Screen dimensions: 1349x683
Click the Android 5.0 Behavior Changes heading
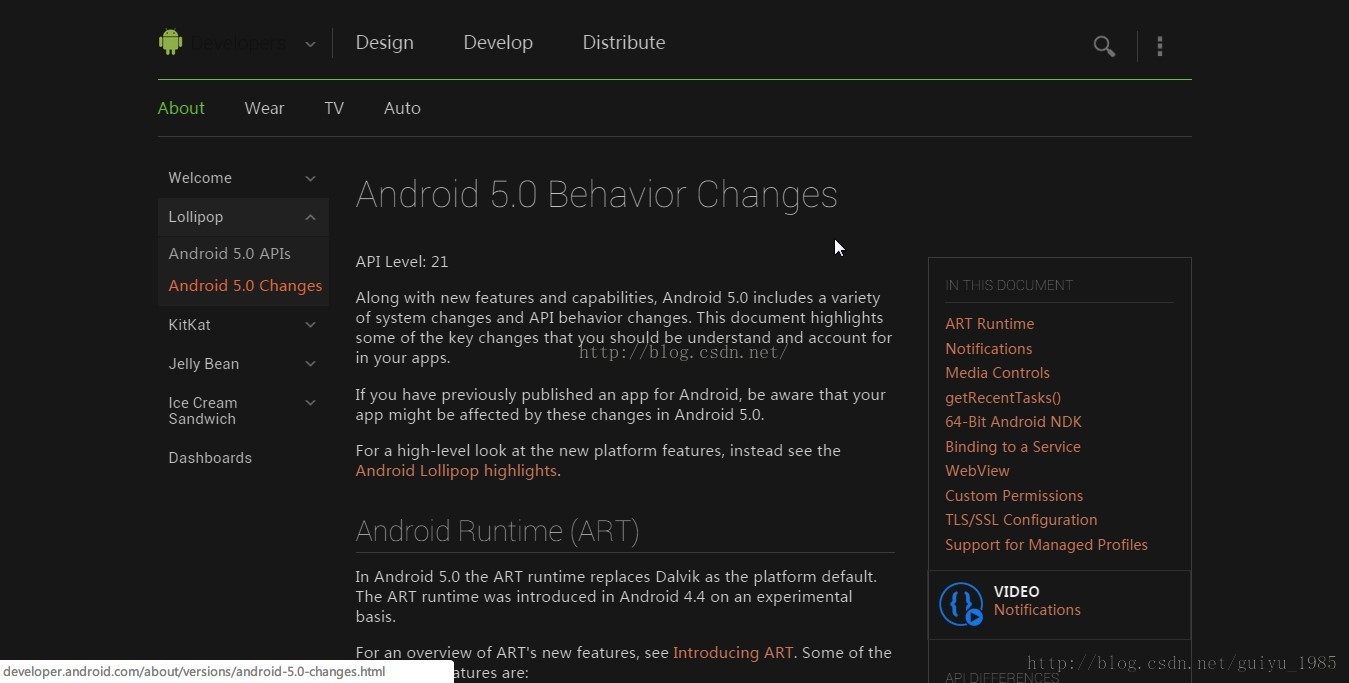click(x=596, y=194)
